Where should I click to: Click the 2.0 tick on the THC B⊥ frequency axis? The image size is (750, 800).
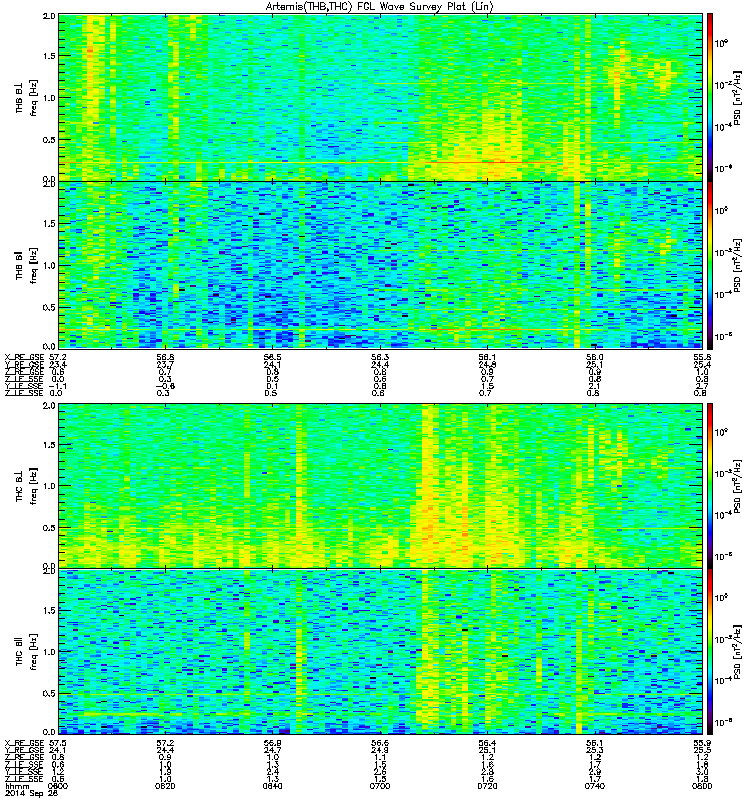(49, 406)
